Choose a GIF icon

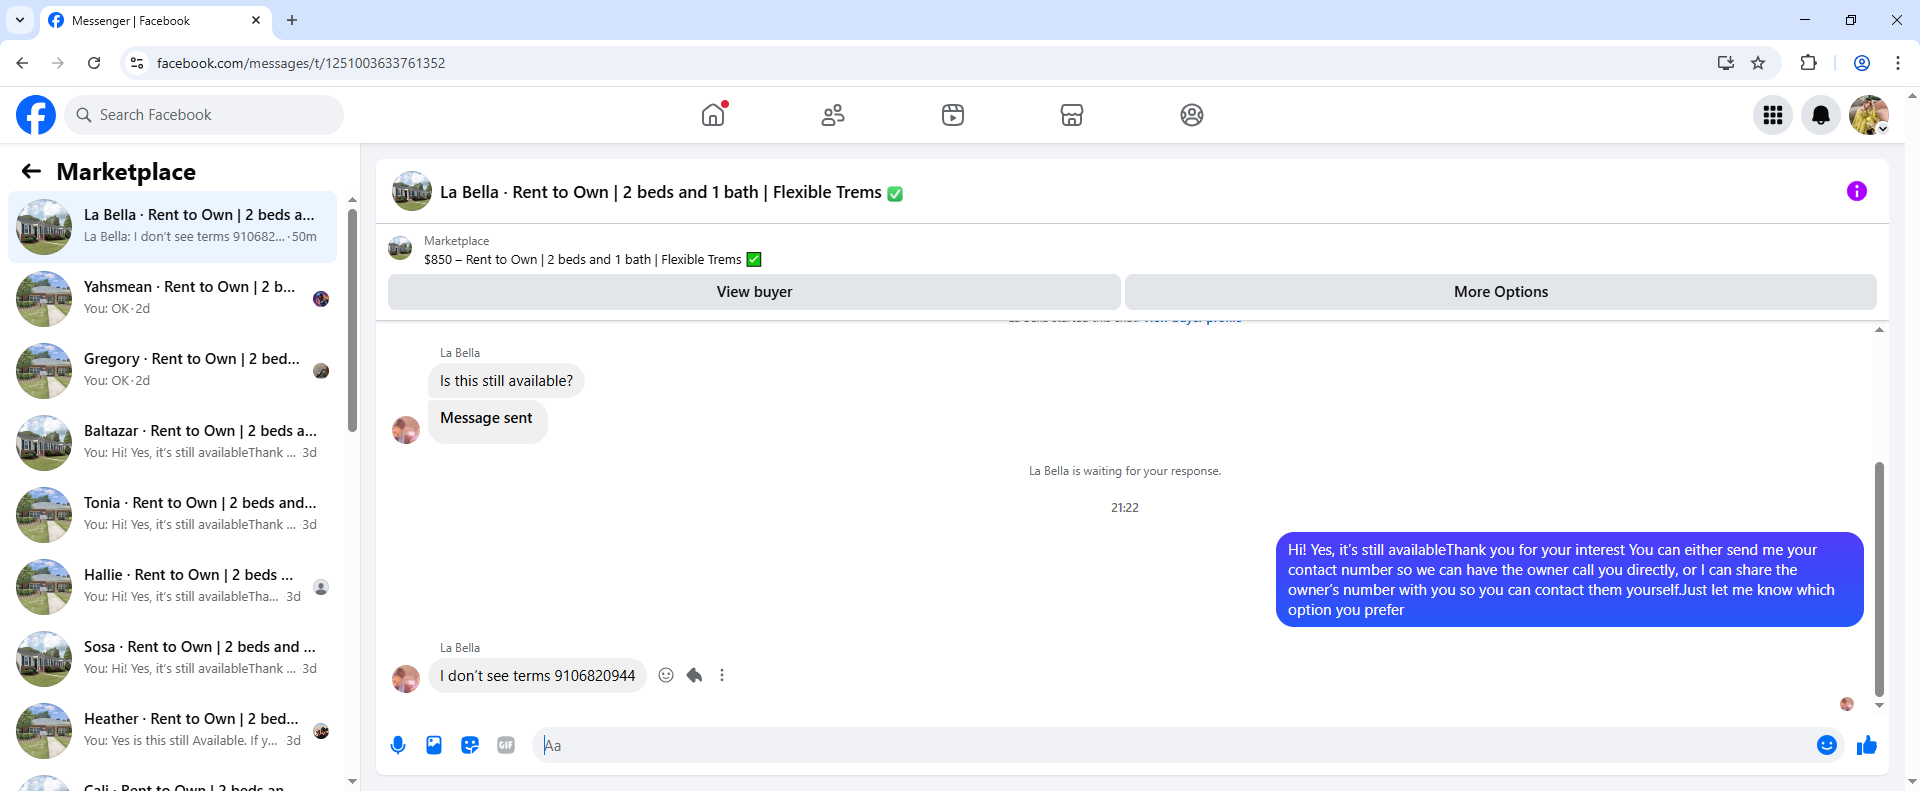click(506, 745)
